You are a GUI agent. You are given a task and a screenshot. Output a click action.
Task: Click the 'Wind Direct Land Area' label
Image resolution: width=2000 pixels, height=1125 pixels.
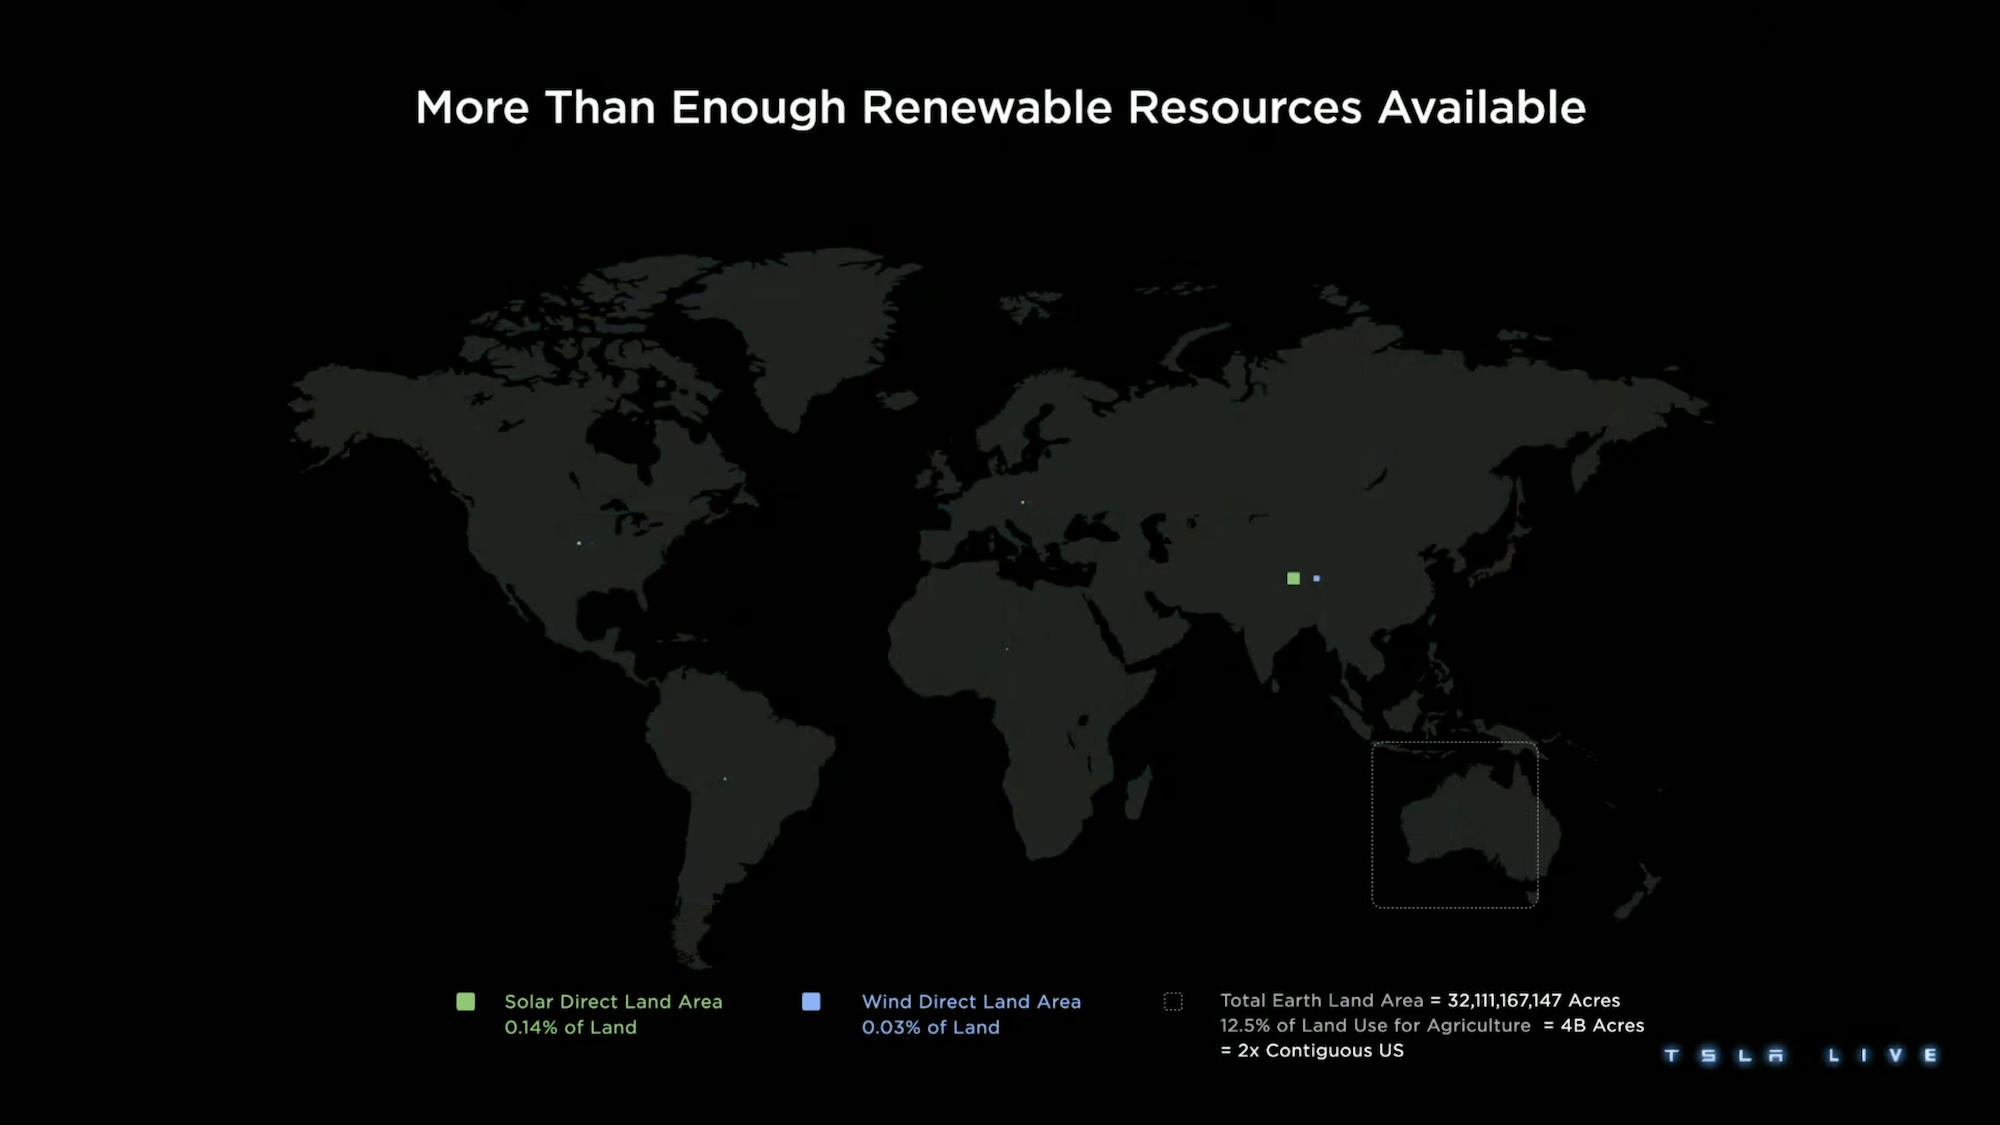coord(971,1001)
